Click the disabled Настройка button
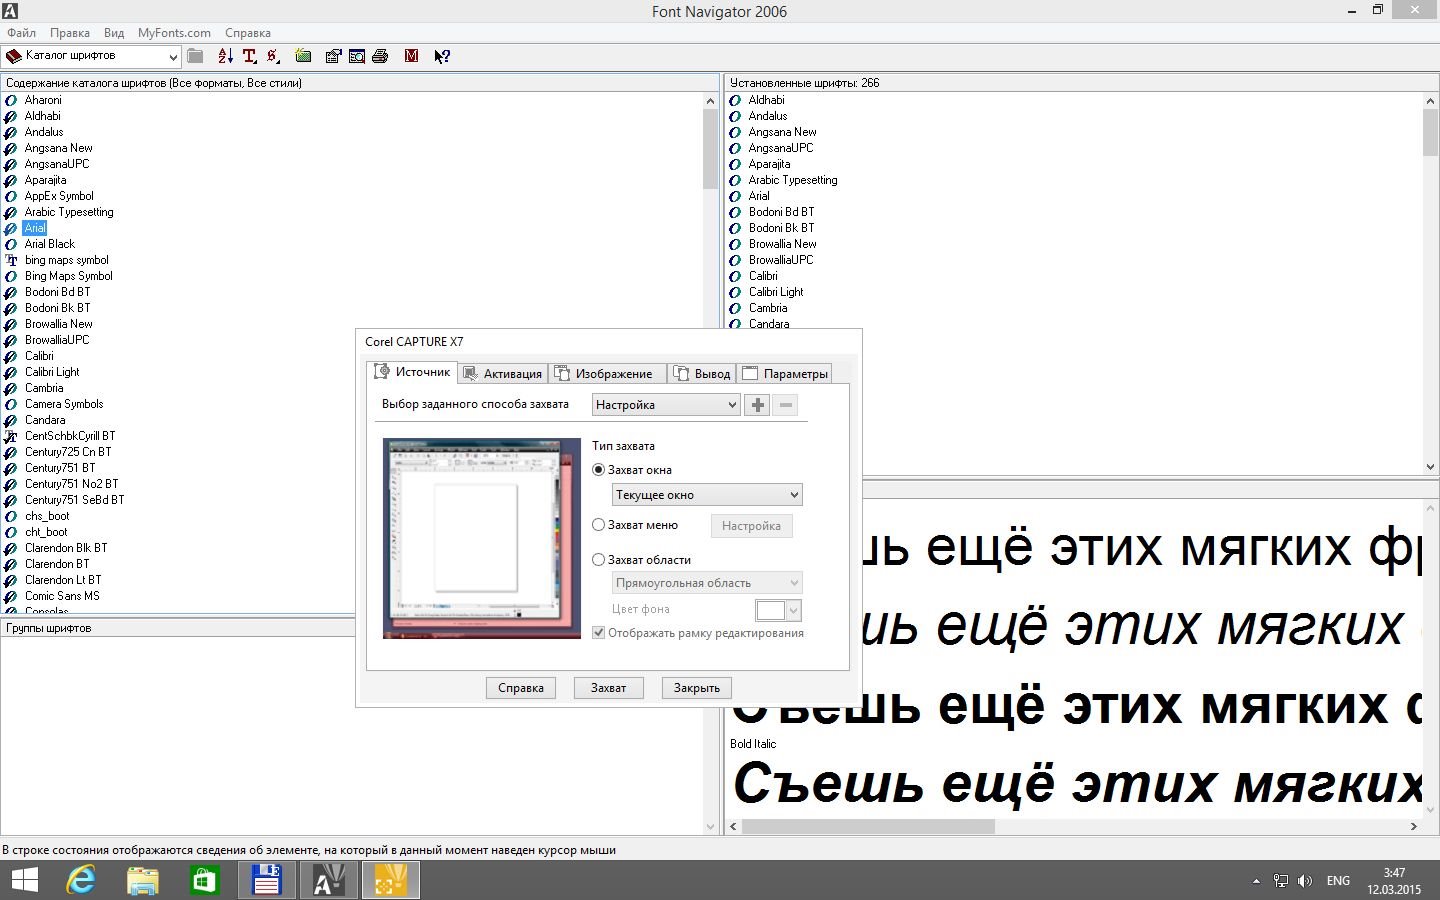Viewport: 1440px width, 900px height. (751, 526)
